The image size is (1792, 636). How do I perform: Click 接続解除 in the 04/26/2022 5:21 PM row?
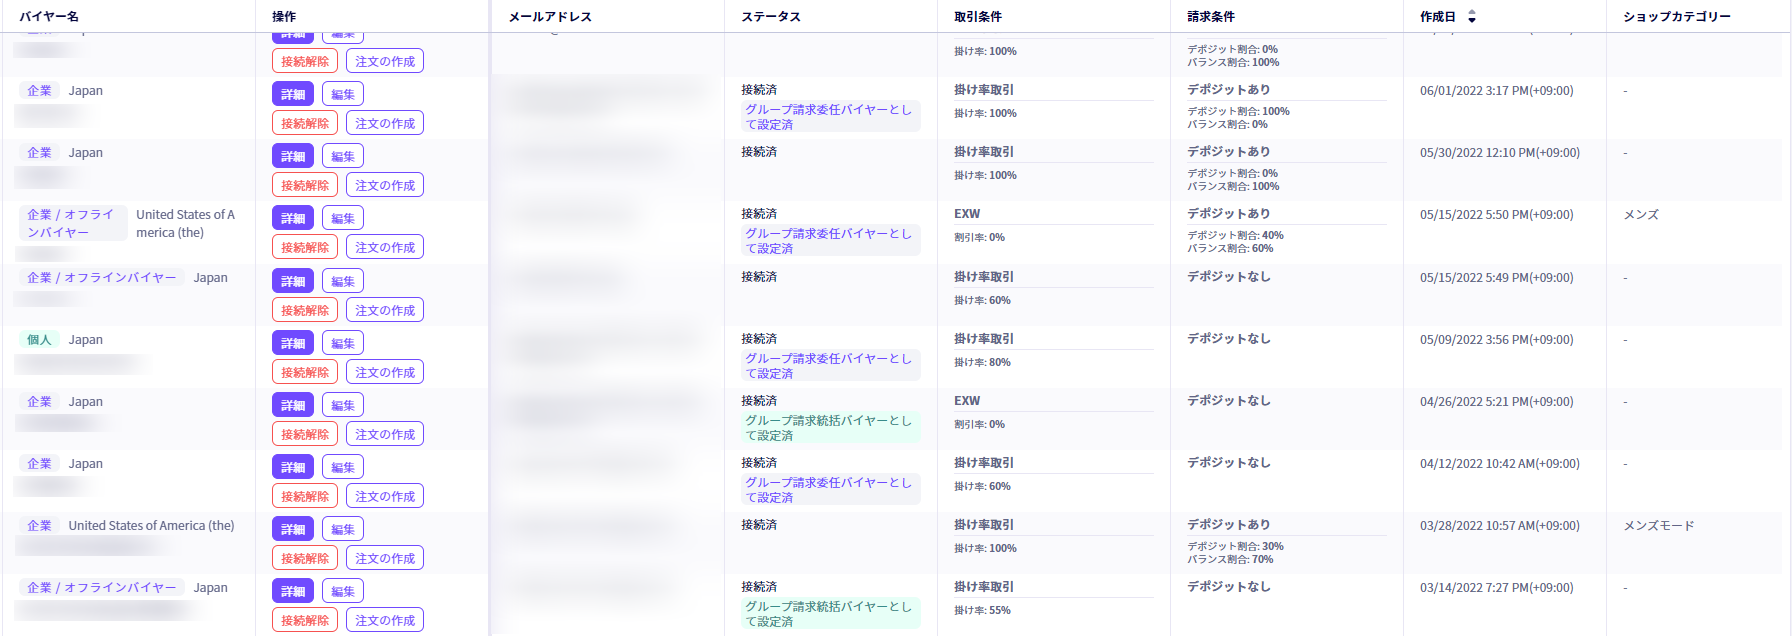tap(305, 434)
